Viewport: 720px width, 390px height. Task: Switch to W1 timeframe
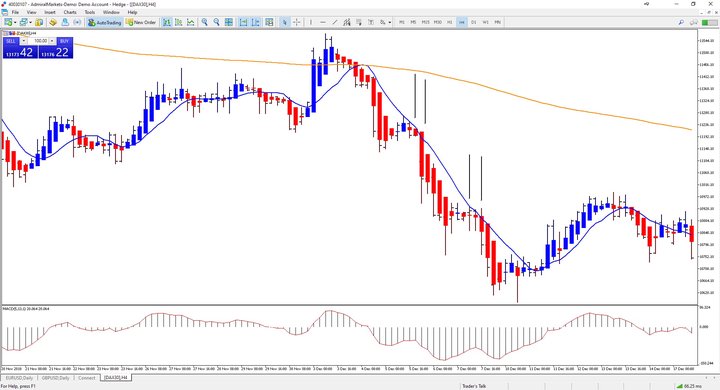click(x=486, y=22)
